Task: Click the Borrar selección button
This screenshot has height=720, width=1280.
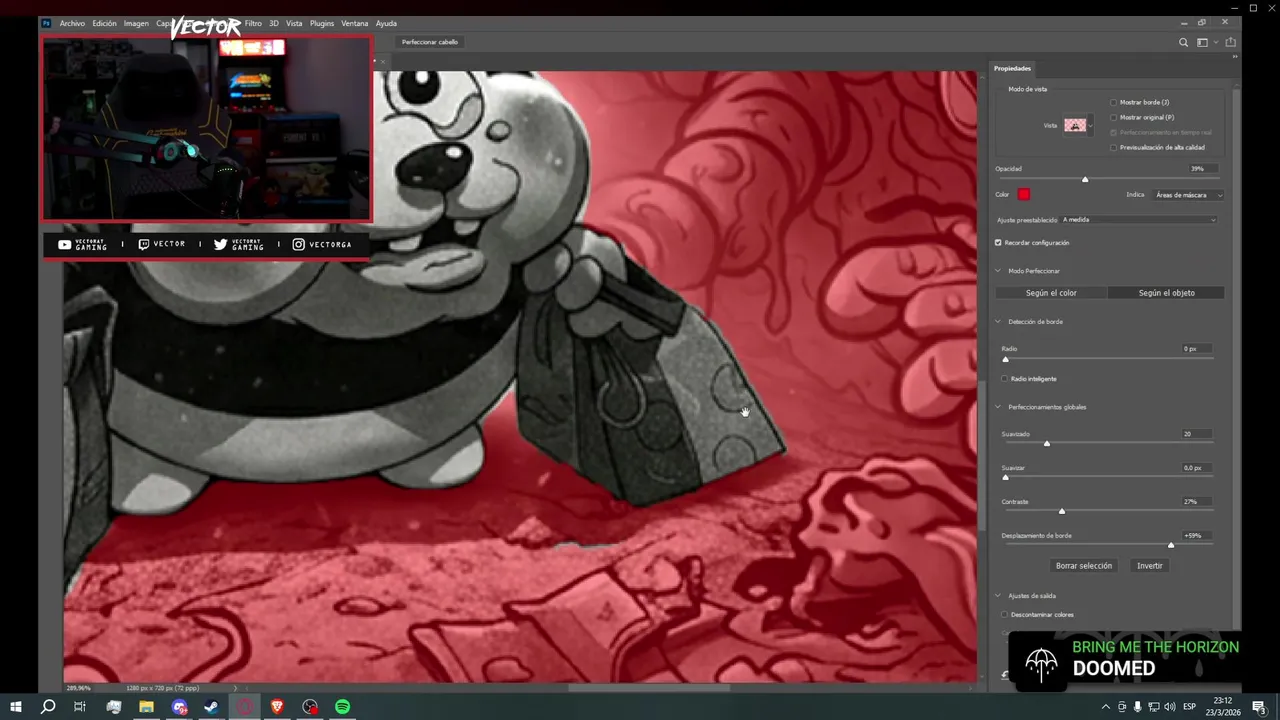Action: pos(1084,566)
